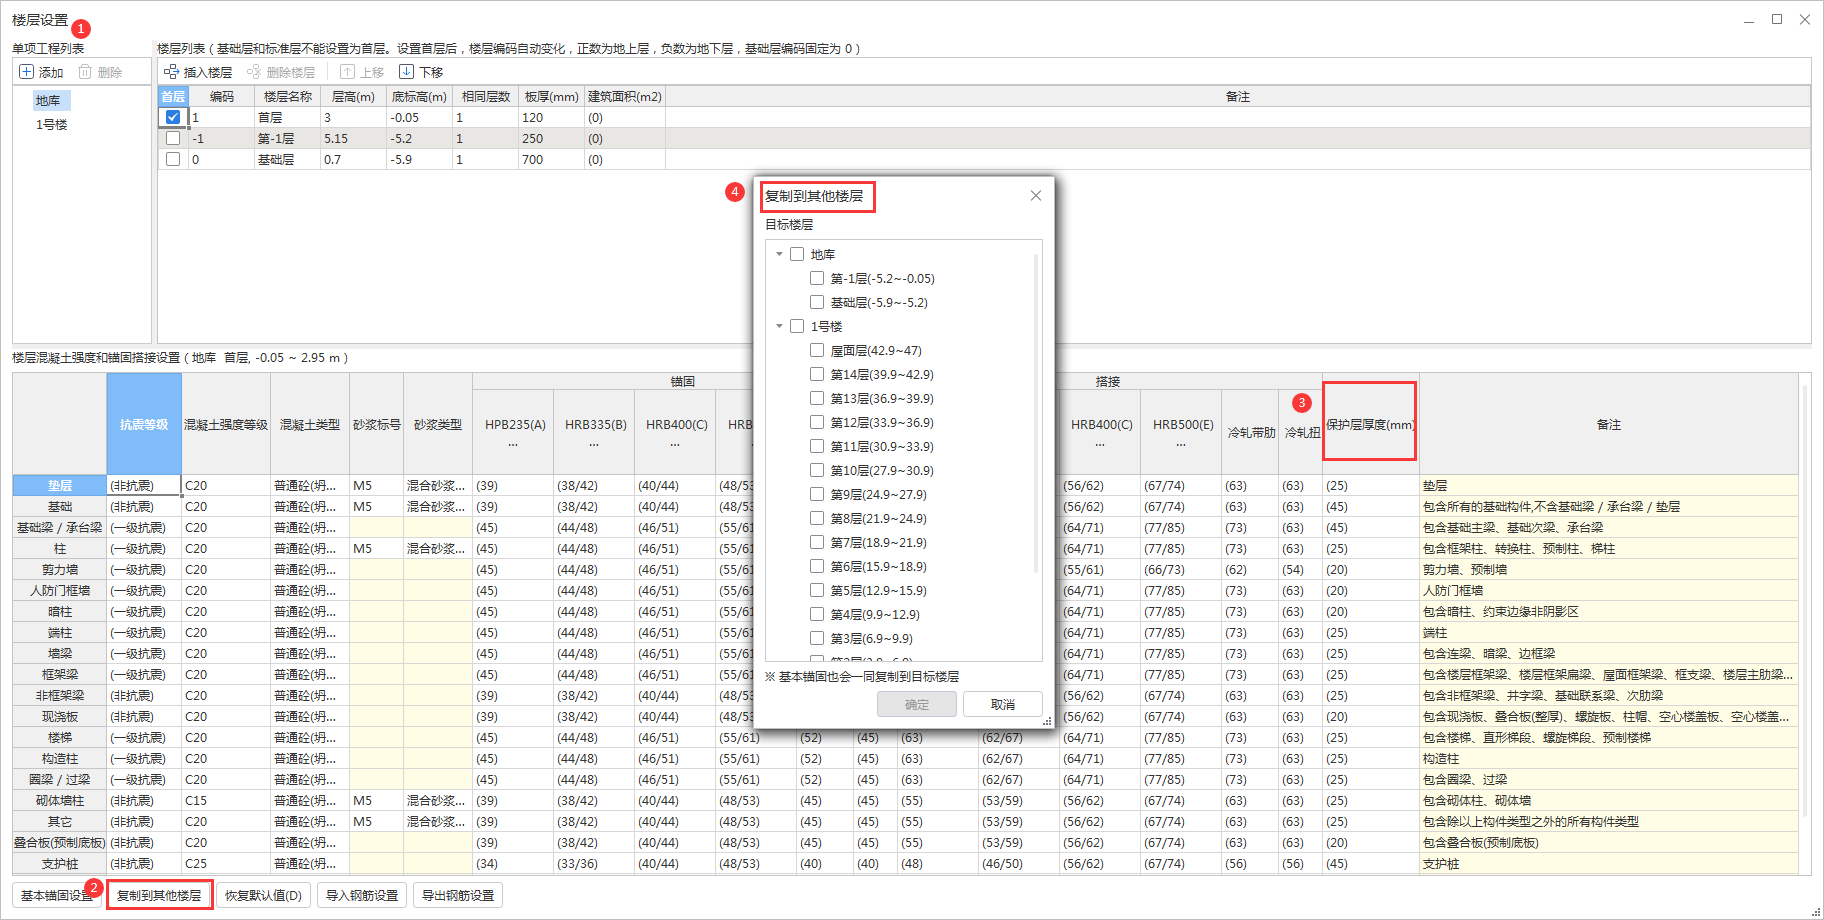Select the 支护桩 row header

pyautogui.click(x=60, y=863)
